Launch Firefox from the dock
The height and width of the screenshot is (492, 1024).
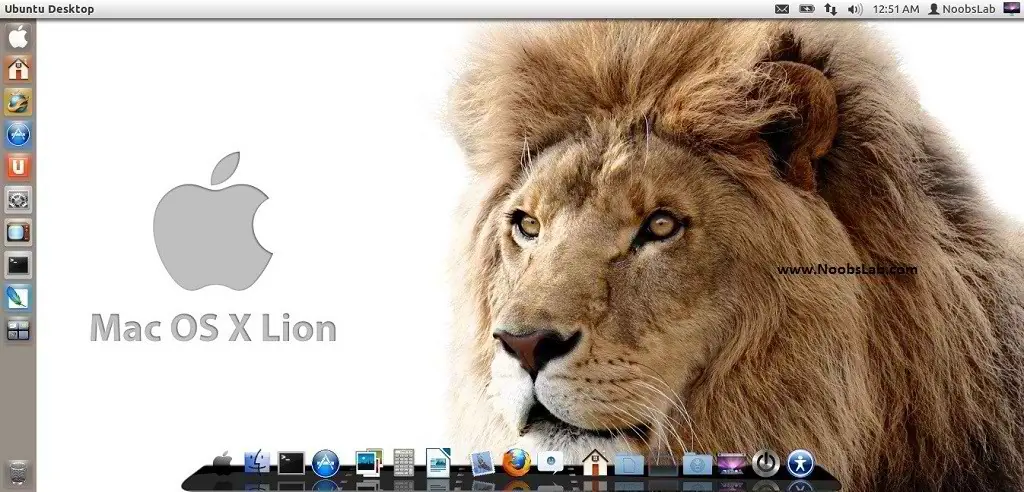click(x=517, y=463)
